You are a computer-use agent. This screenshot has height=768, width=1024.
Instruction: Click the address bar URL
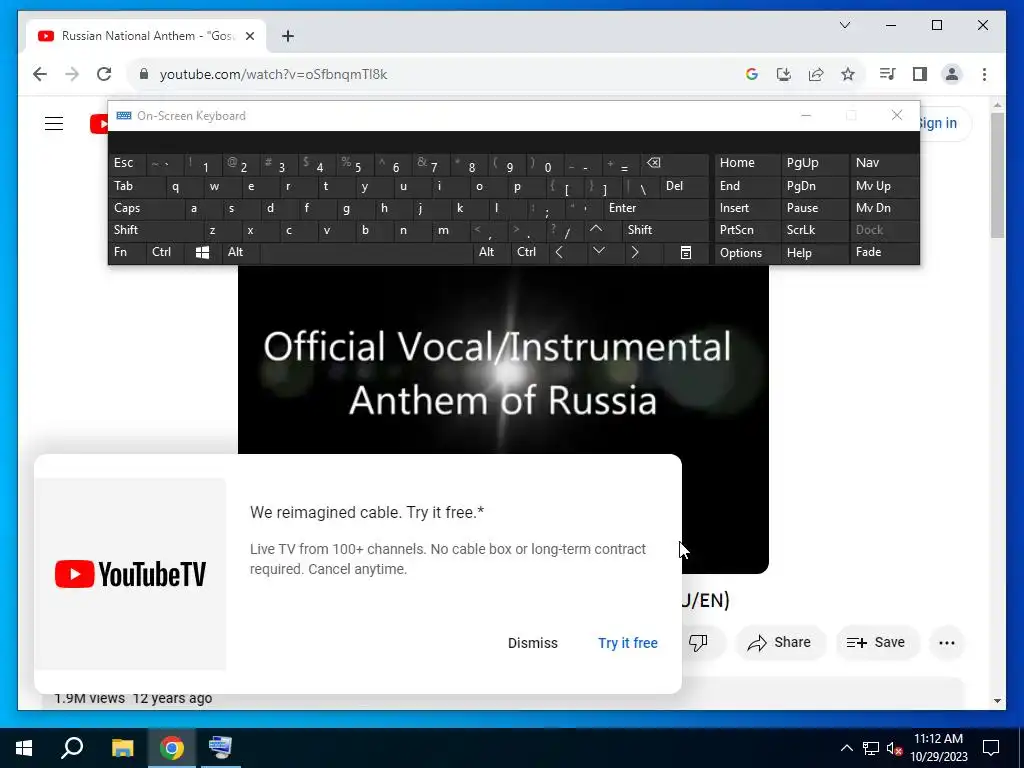273,74
